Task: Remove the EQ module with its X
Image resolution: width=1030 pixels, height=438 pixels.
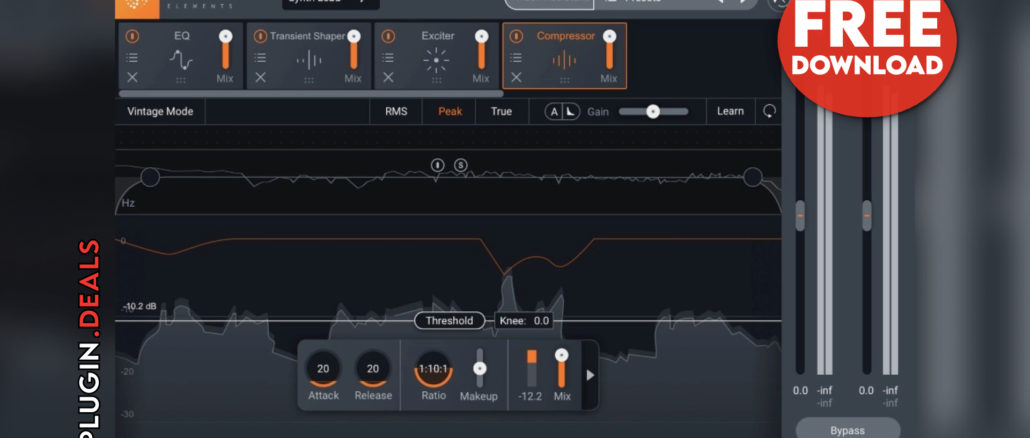Action: (132, 77)
